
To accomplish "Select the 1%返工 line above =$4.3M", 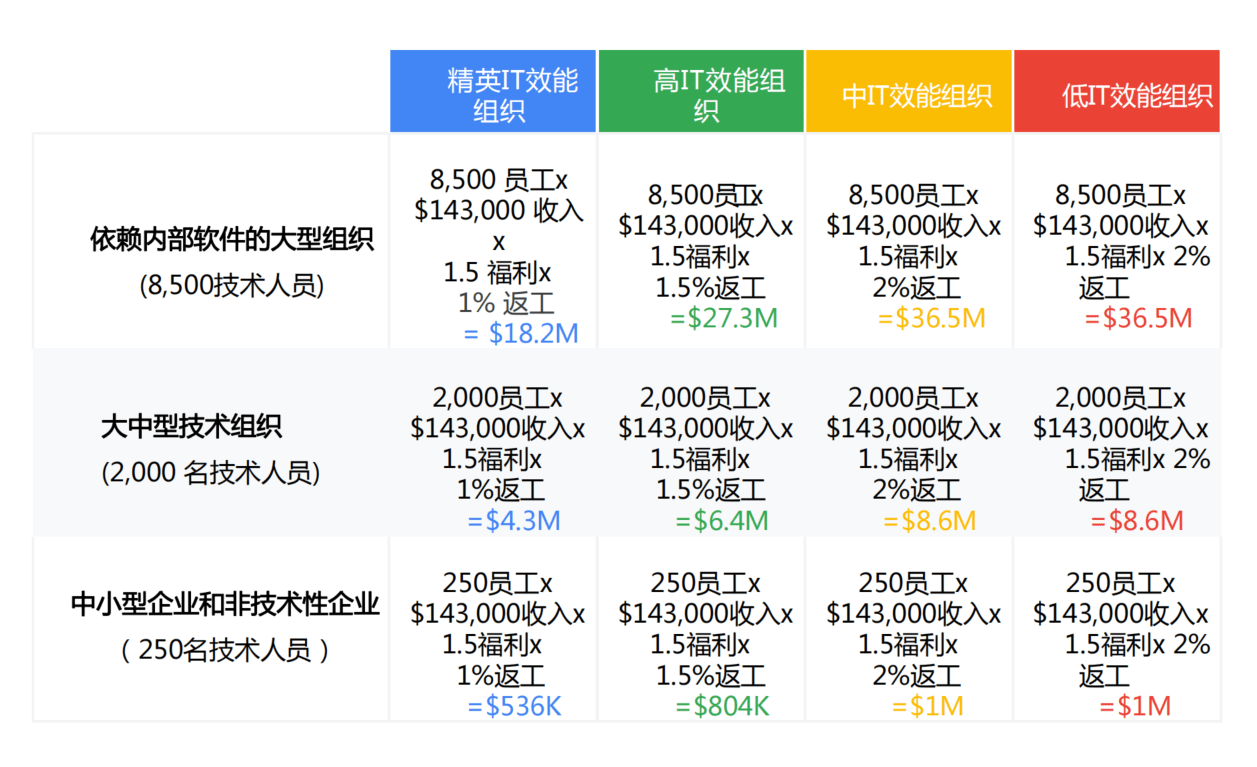I will (501, 490).
